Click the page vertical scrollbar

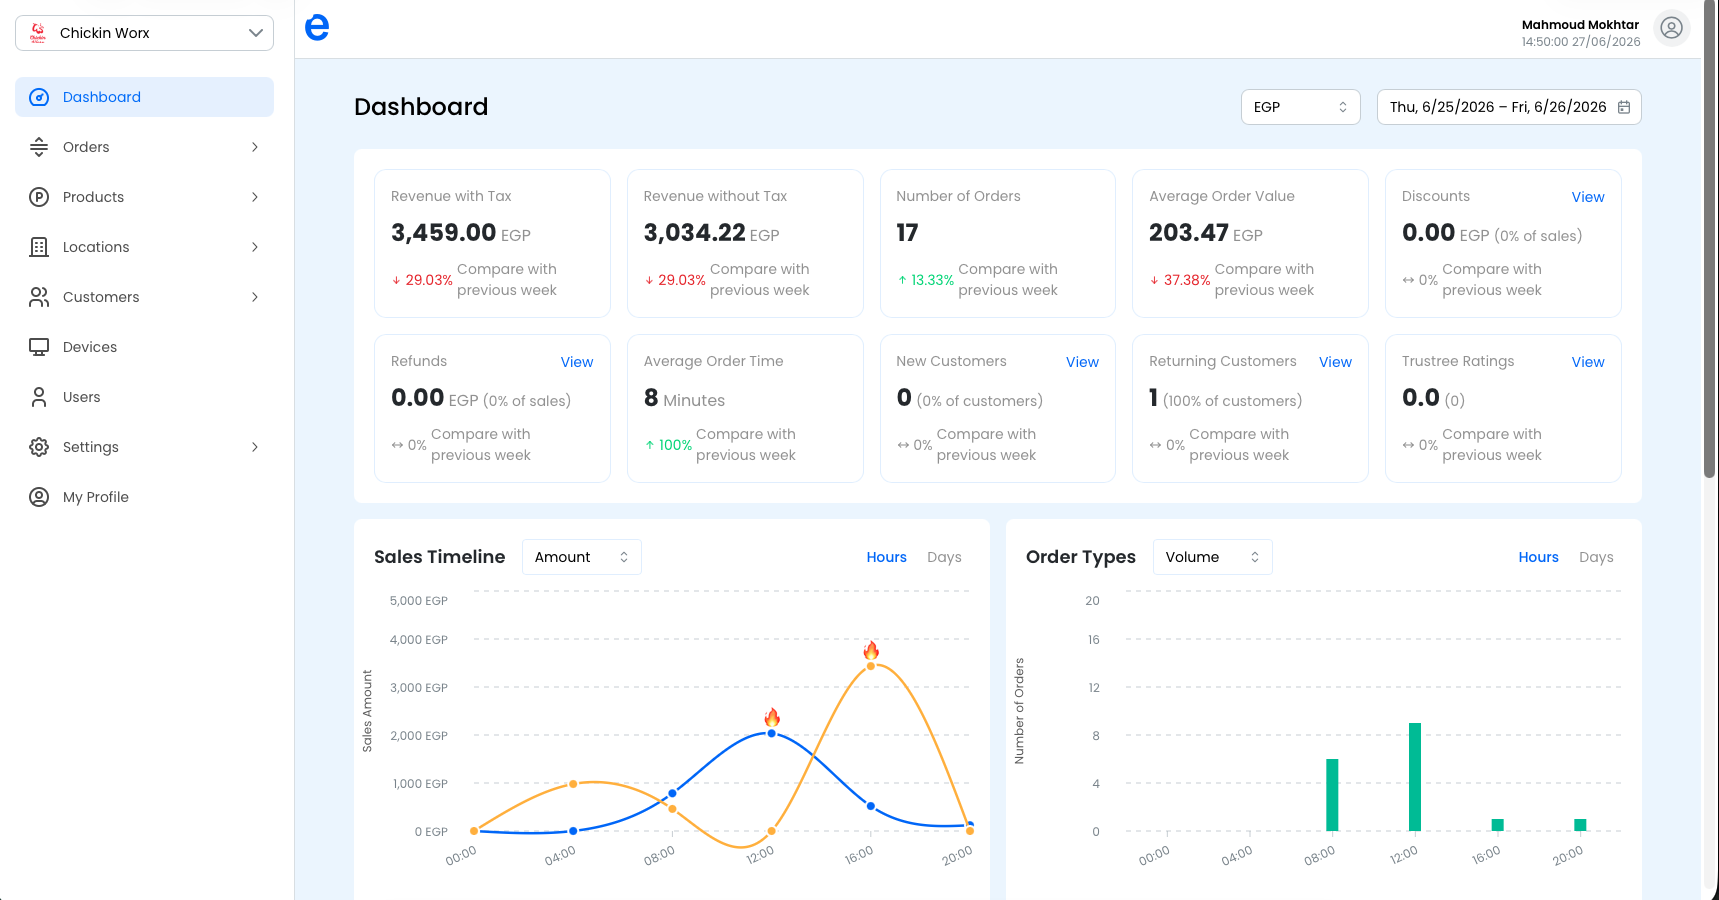click(1710, 240)
